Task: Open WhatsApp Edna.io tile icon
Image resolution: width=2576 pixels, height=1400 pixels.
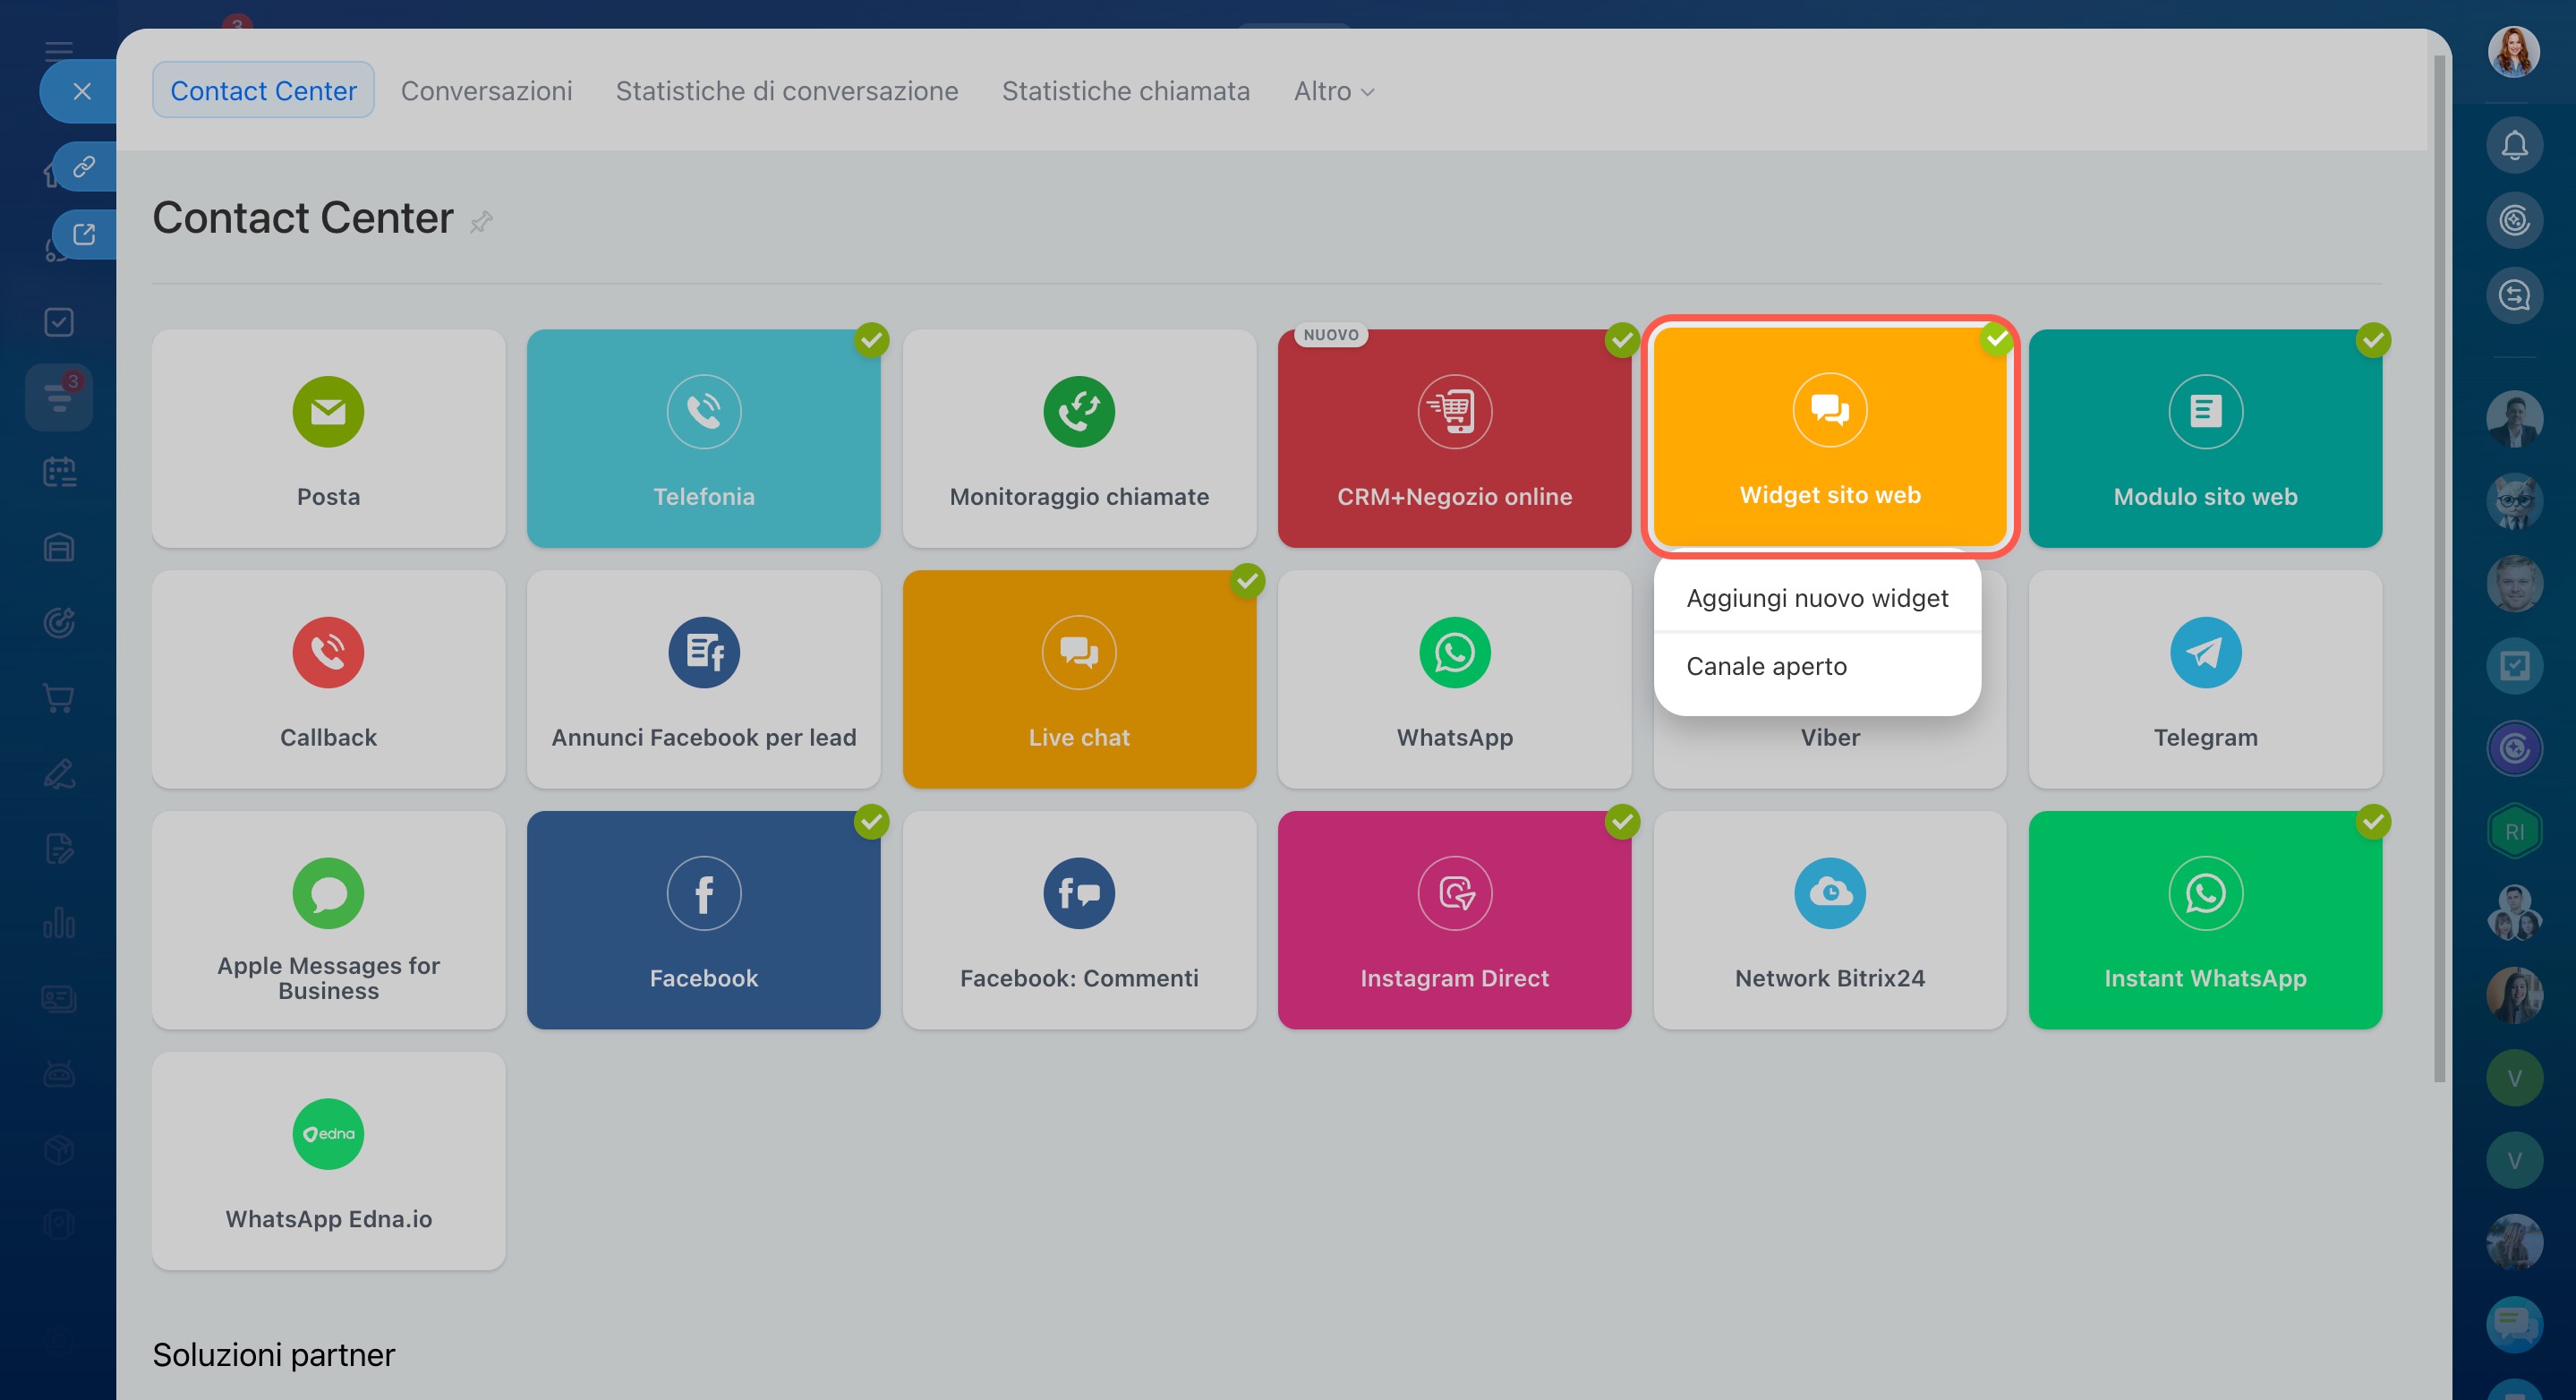Action: [x=328, y=1133]
